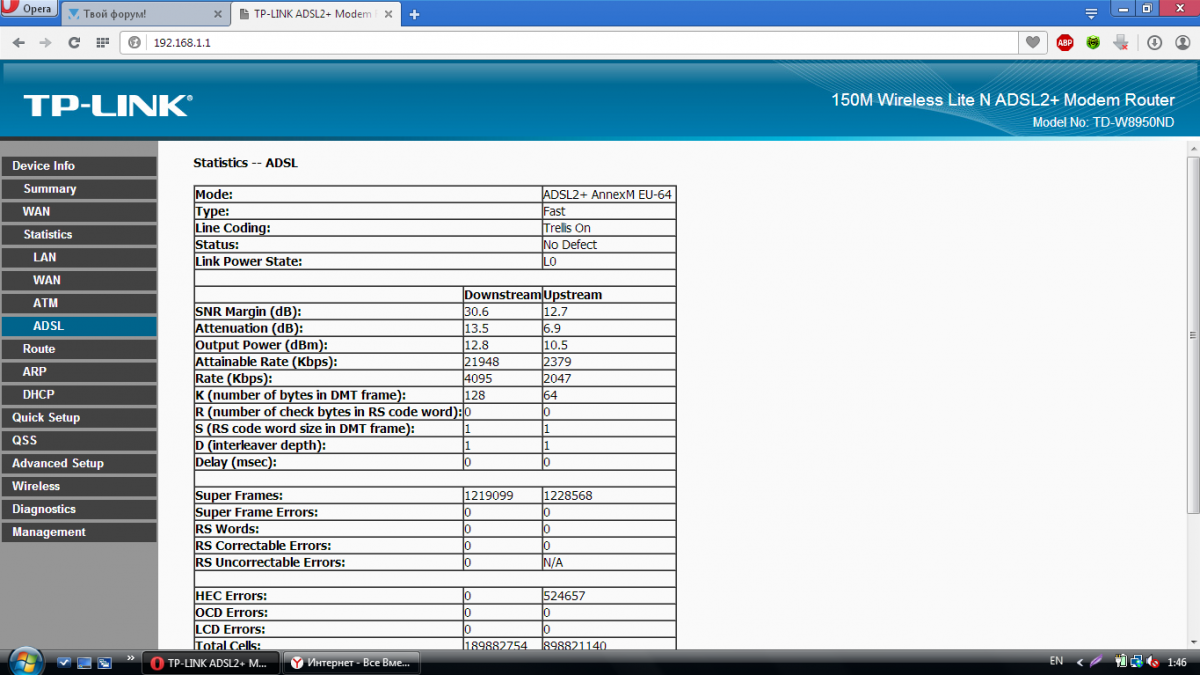Reload the router page

pos(73,43)
